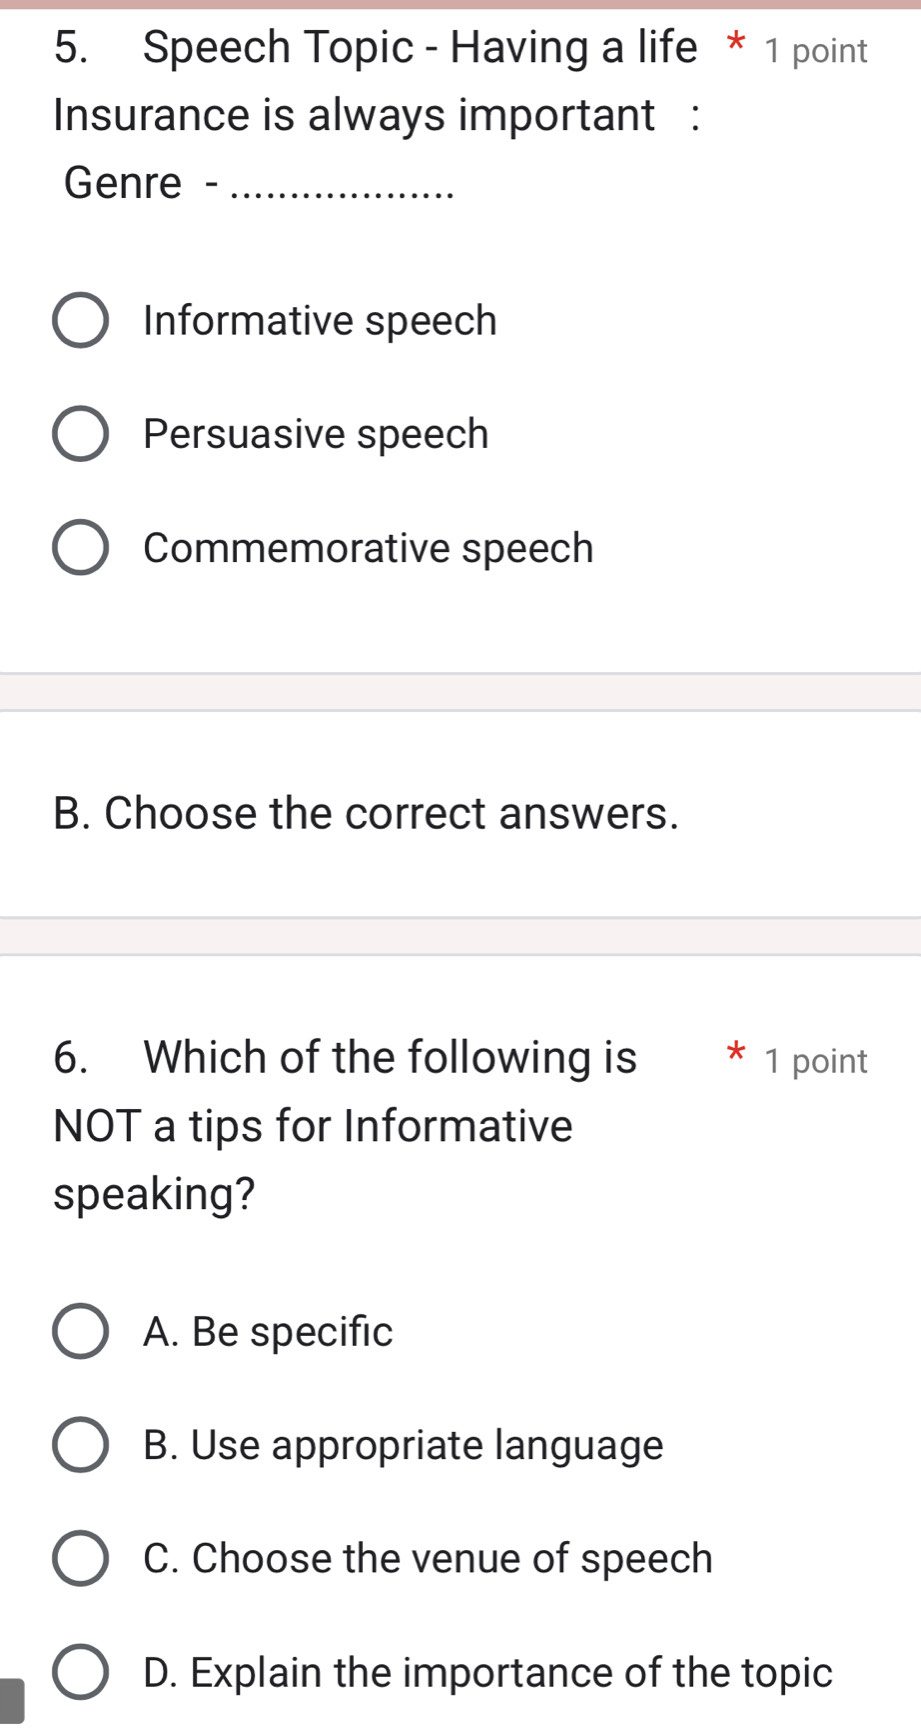
Task: Select the "Commemorative speech" radio button
Action: click(x=81, y=548)
